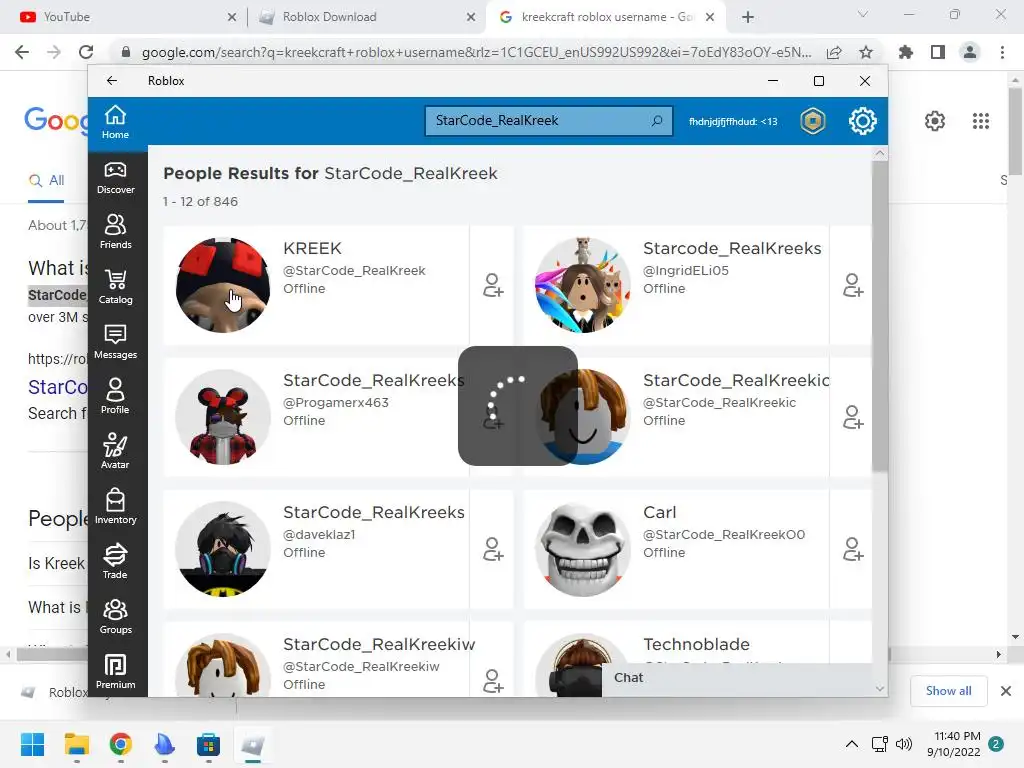This screenshot has height=768, width=1024.
Task: Open the Windows Start menu
Action: coord(32,744)
